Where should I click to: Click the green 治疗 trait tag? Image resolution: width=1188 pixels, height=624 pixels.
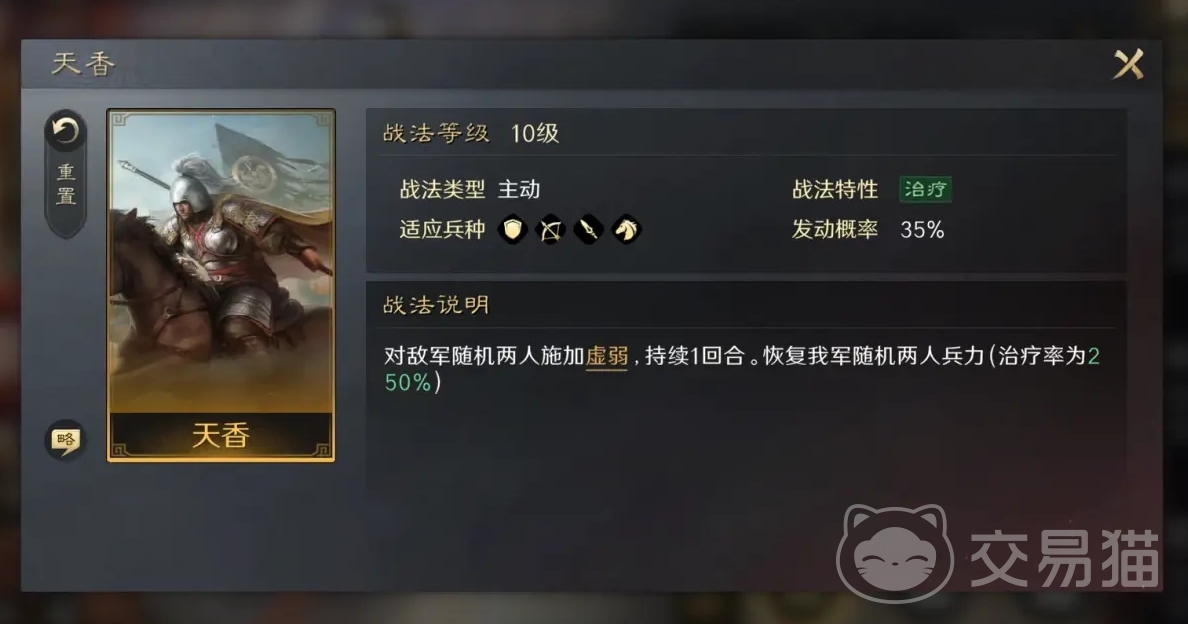[925, 189]
